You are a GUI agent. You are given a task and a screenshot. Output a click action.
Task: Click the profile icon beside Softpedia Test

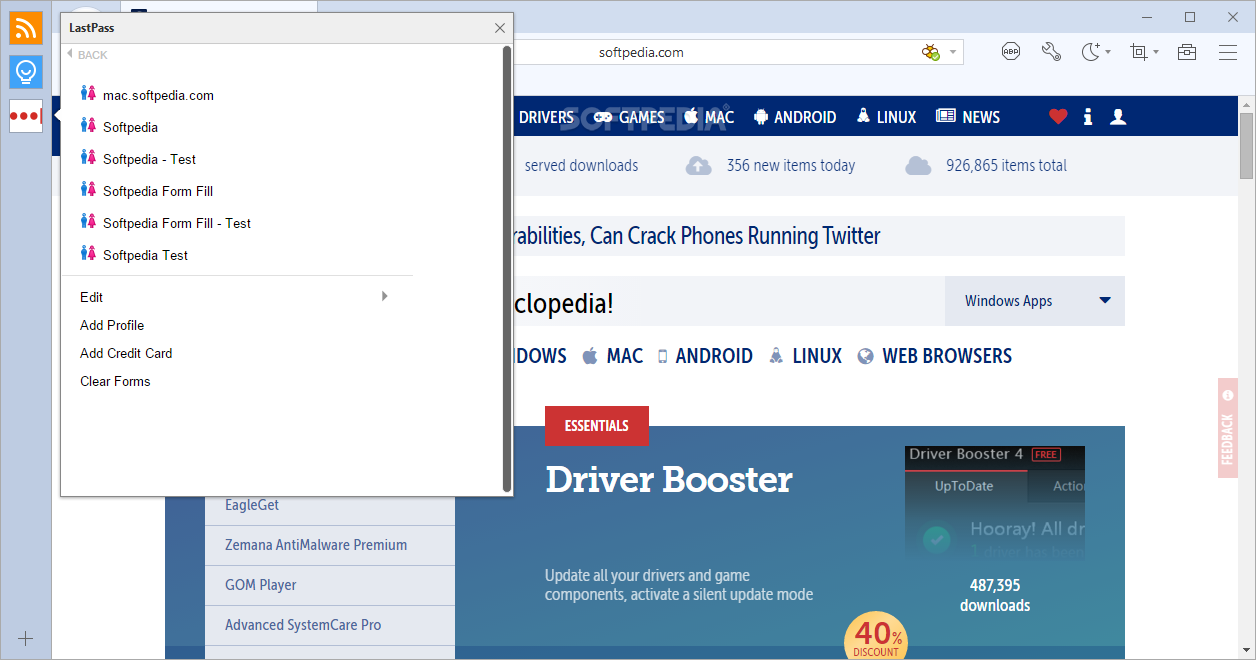(88, 254)
